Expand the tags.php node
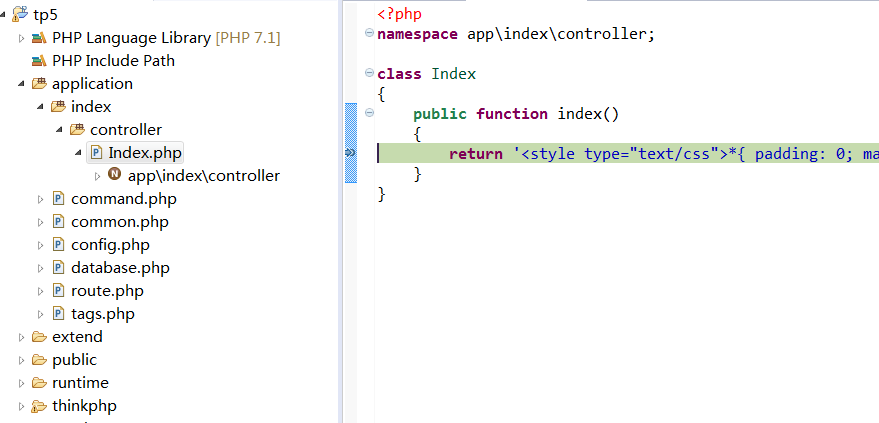The image size is (879, 423). pyautogui.click(x=40, y=314)
